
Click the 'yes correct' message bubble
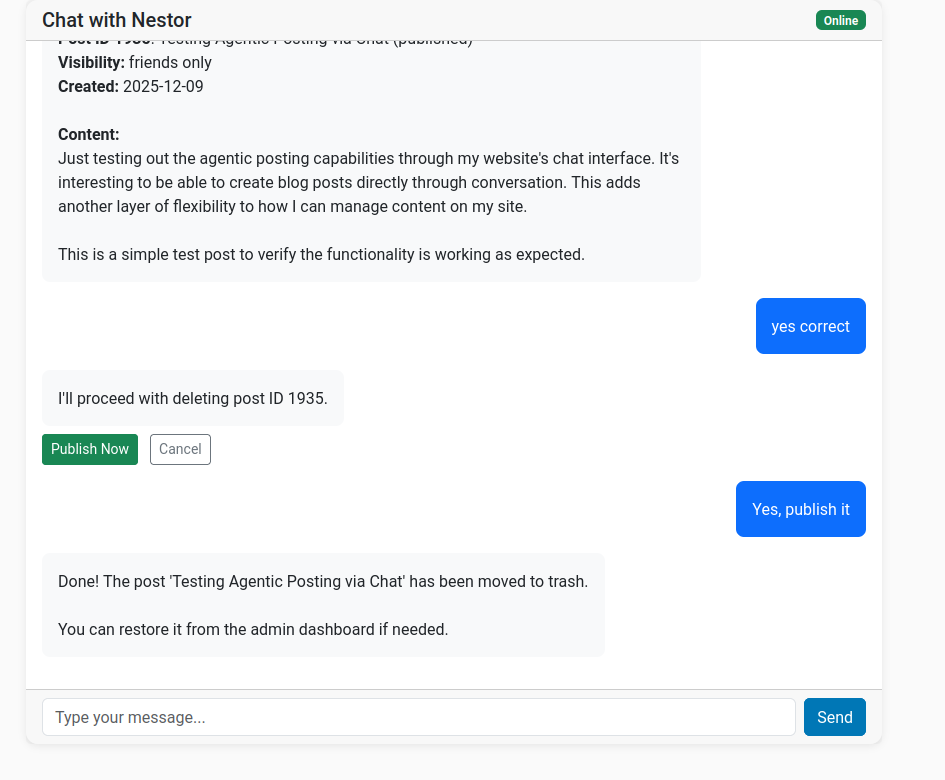click(810, 325)
